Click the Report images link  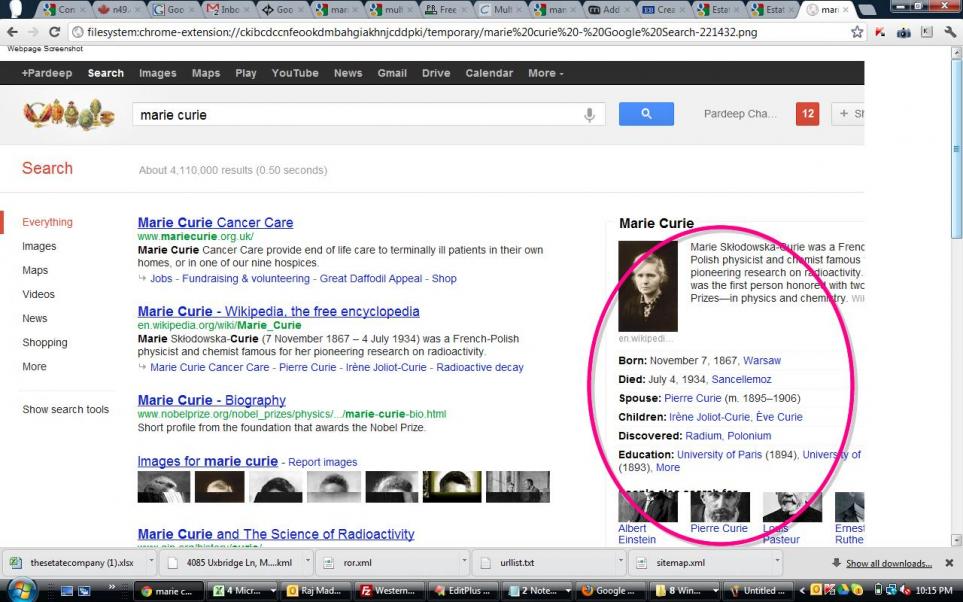(322, 462)
